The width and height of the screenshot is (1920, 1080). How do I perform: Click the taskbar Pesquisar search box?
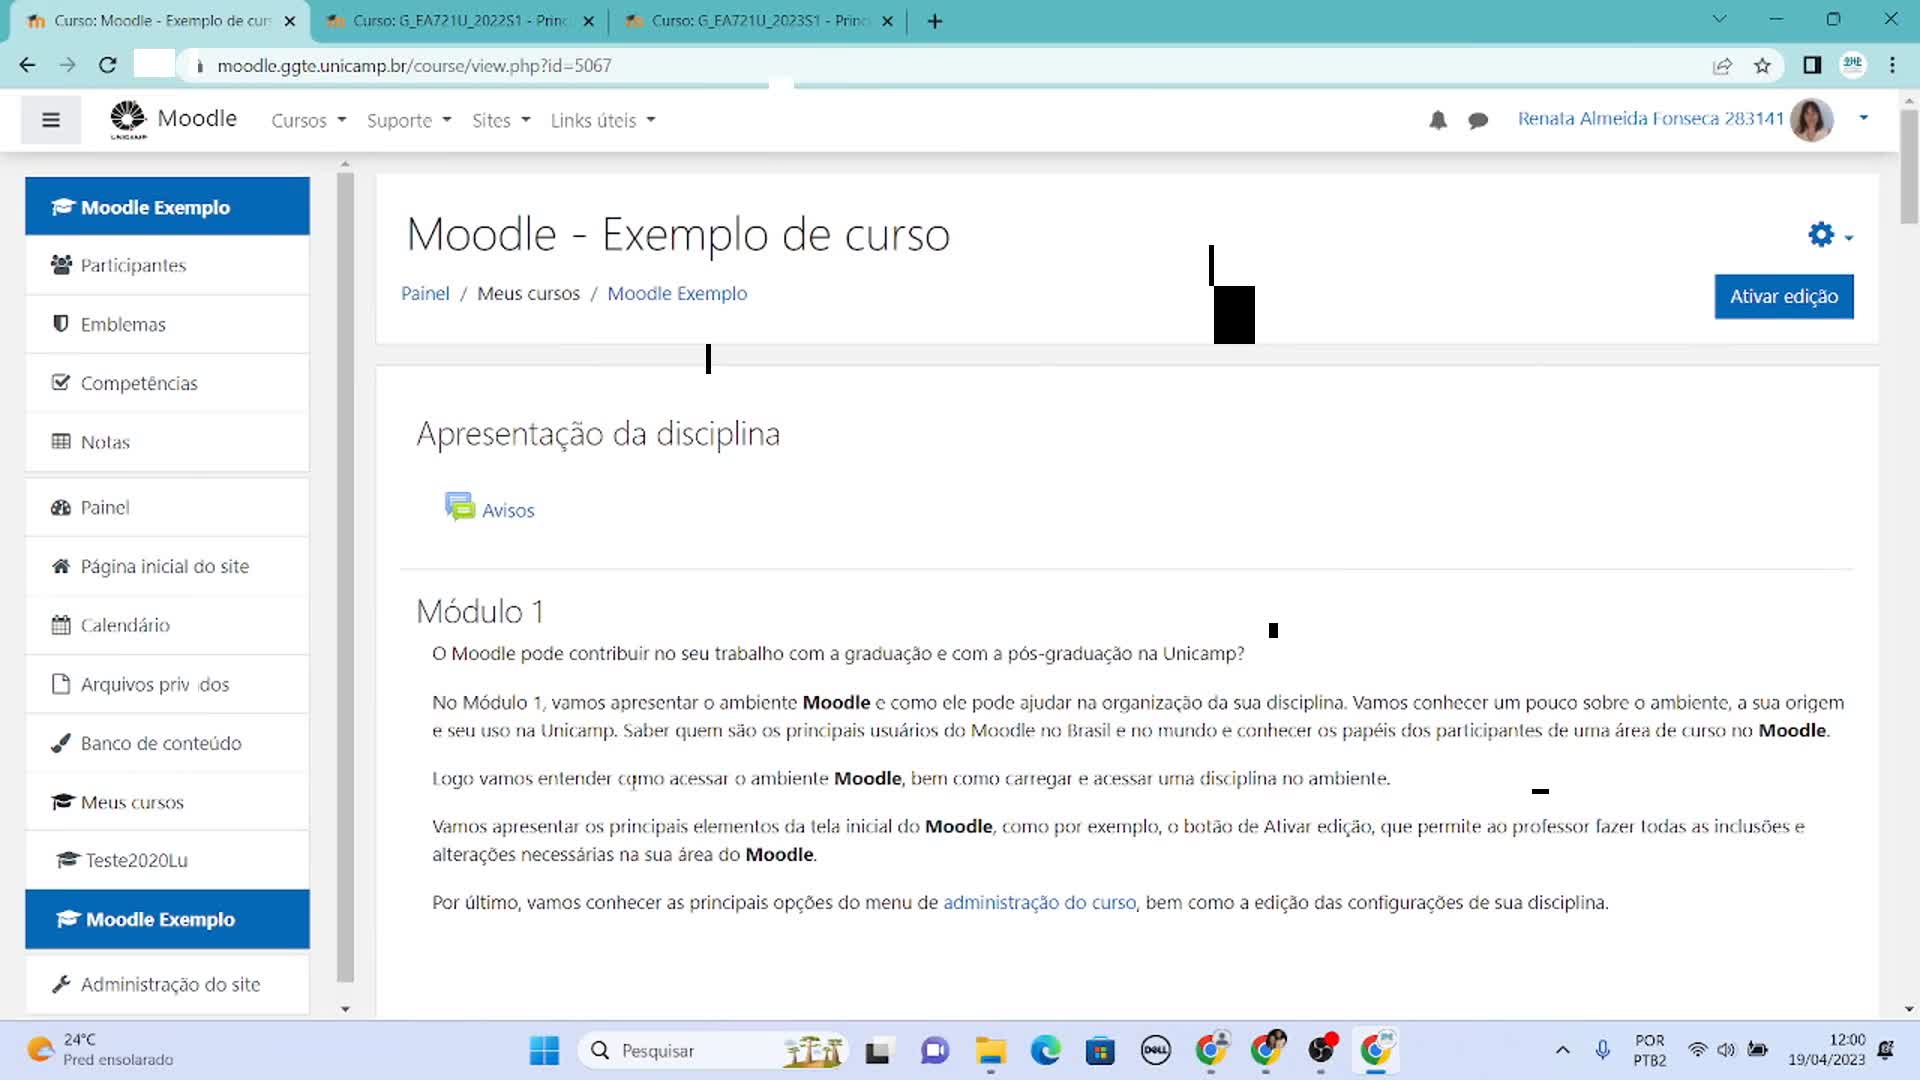[x=712, y=1050]
